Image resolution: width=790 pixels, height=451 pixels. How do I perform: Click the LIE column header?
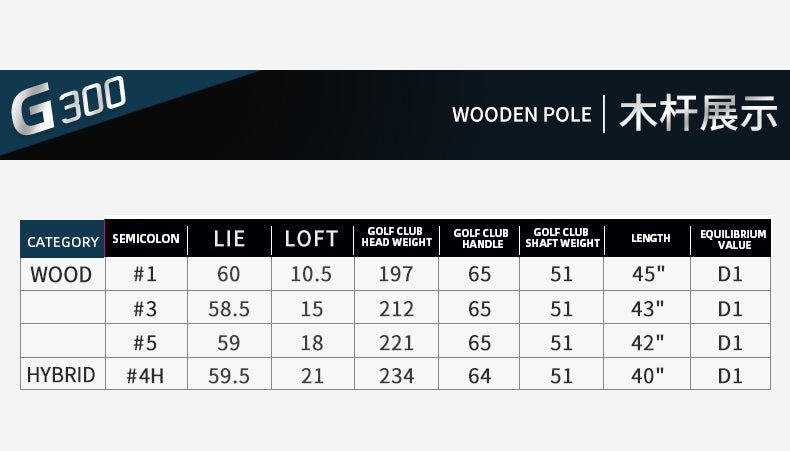(229, 239)
